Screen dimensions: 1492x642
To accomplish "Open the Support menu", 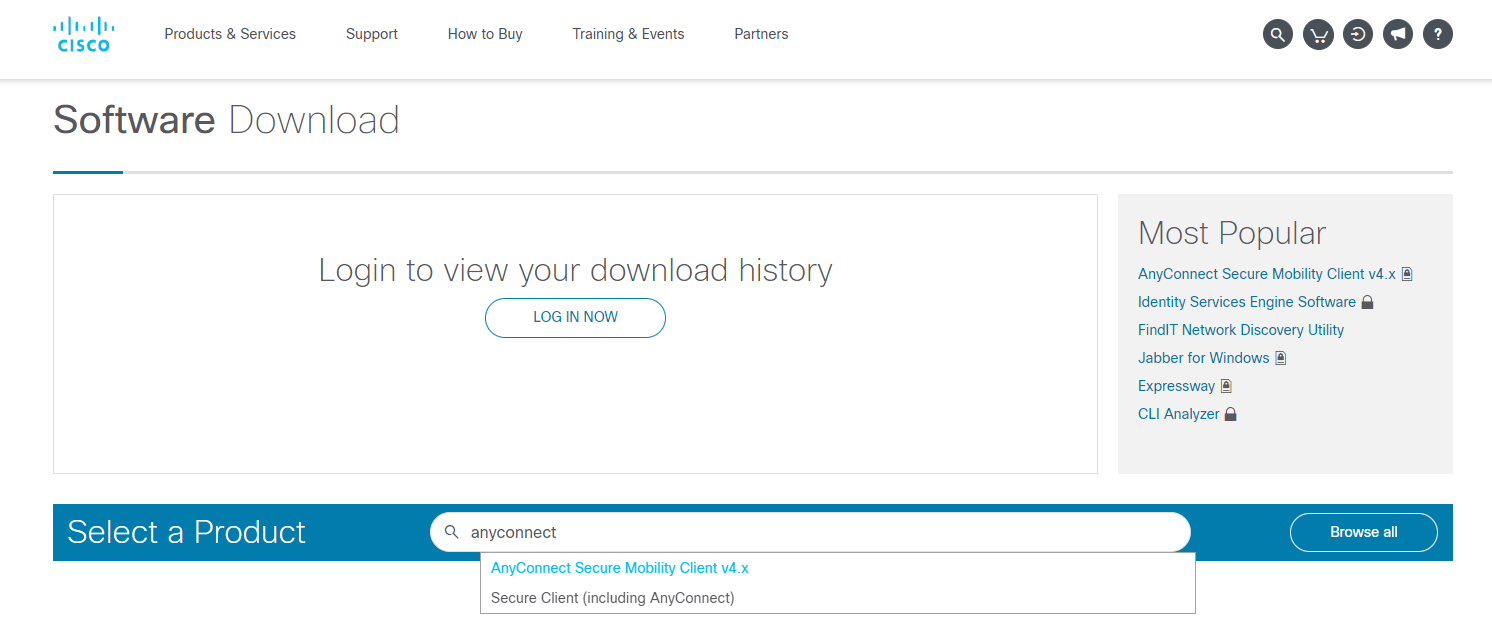I will pyautogui.click(x=372, y=34).
